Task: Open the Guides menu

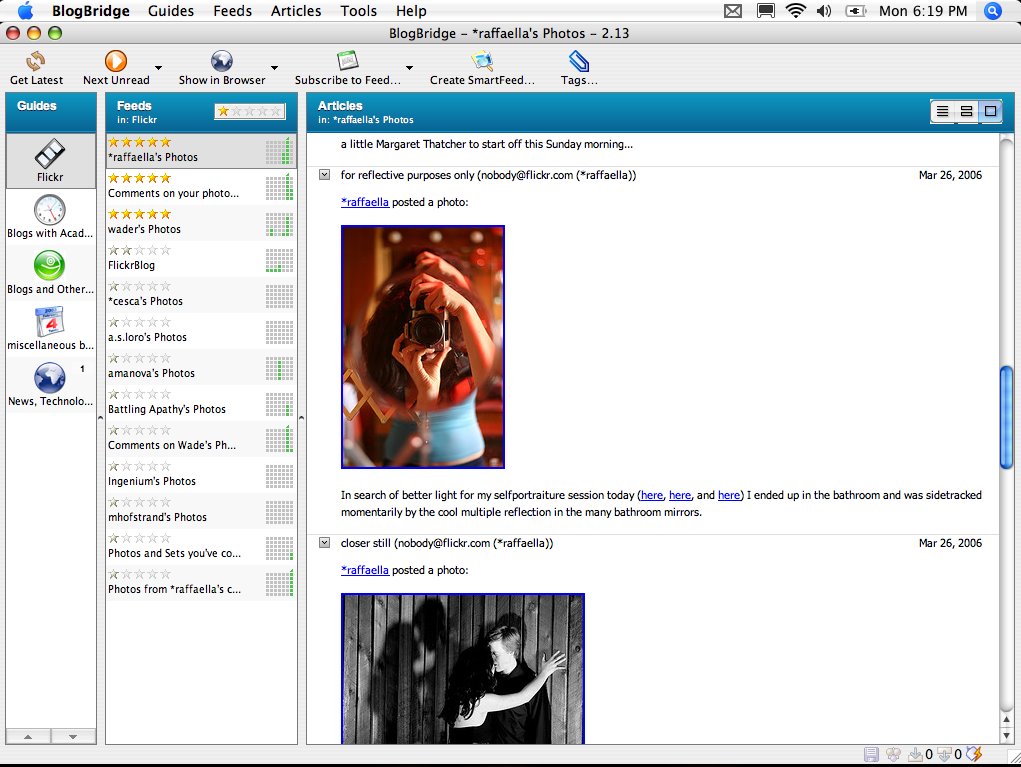Action: click(171, 11)
